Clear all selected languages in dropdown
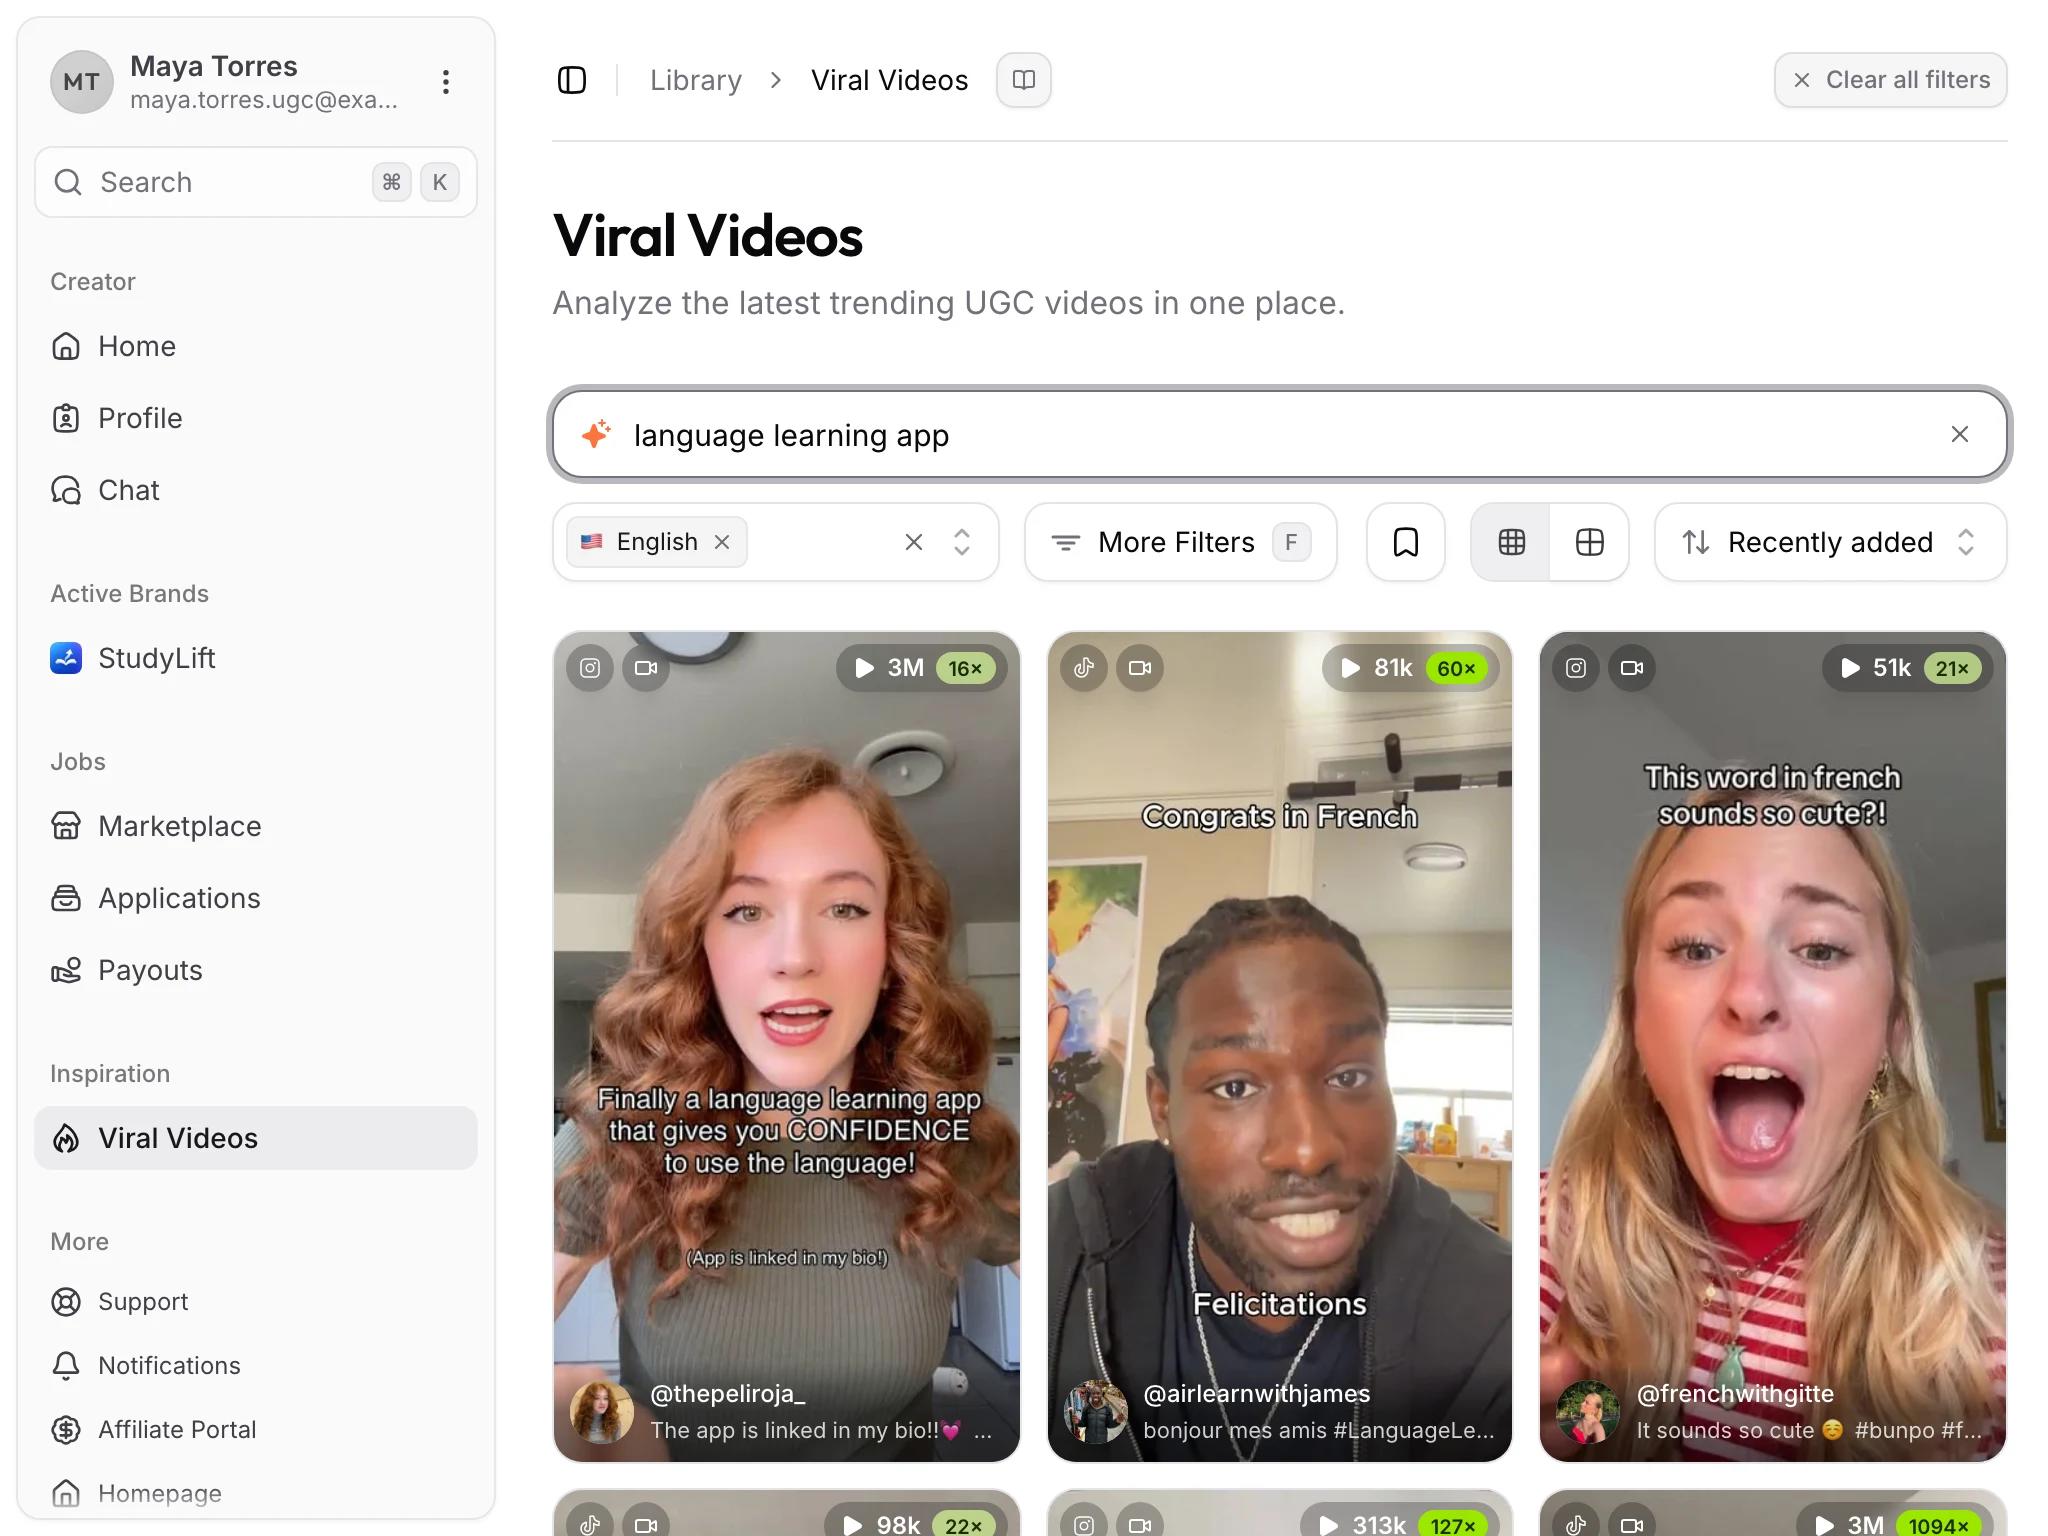Screen dimensions: 2048x1536 913,542
